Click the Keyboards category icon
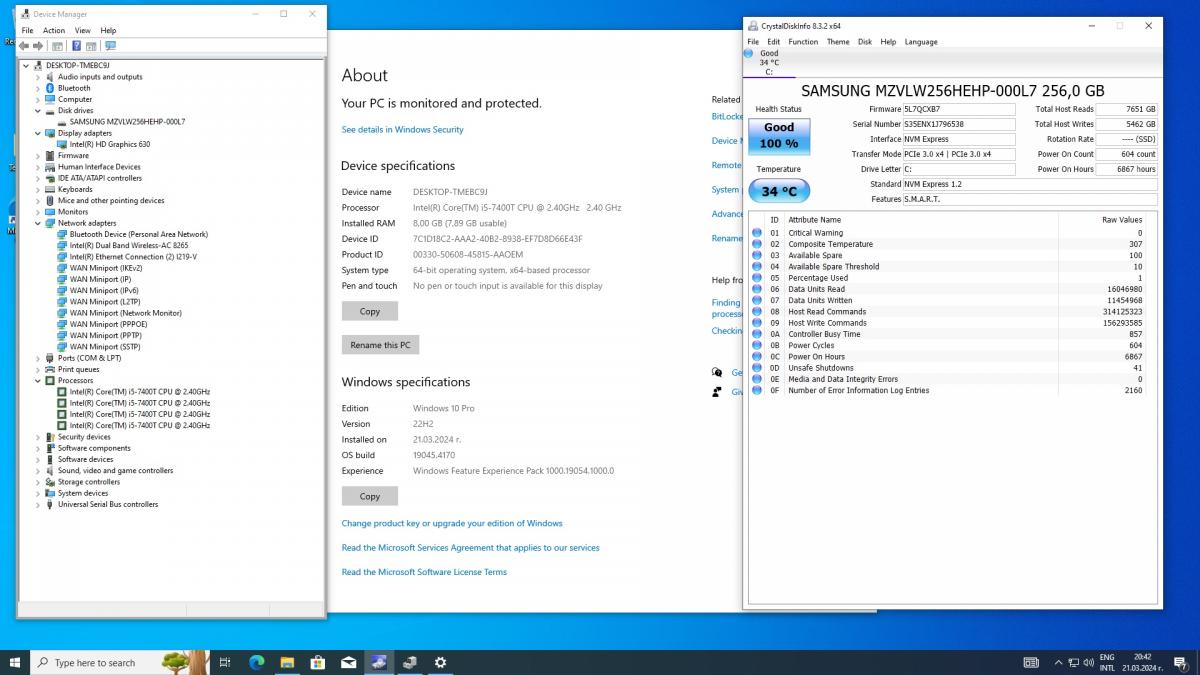1200x675 pixels. 50,189
